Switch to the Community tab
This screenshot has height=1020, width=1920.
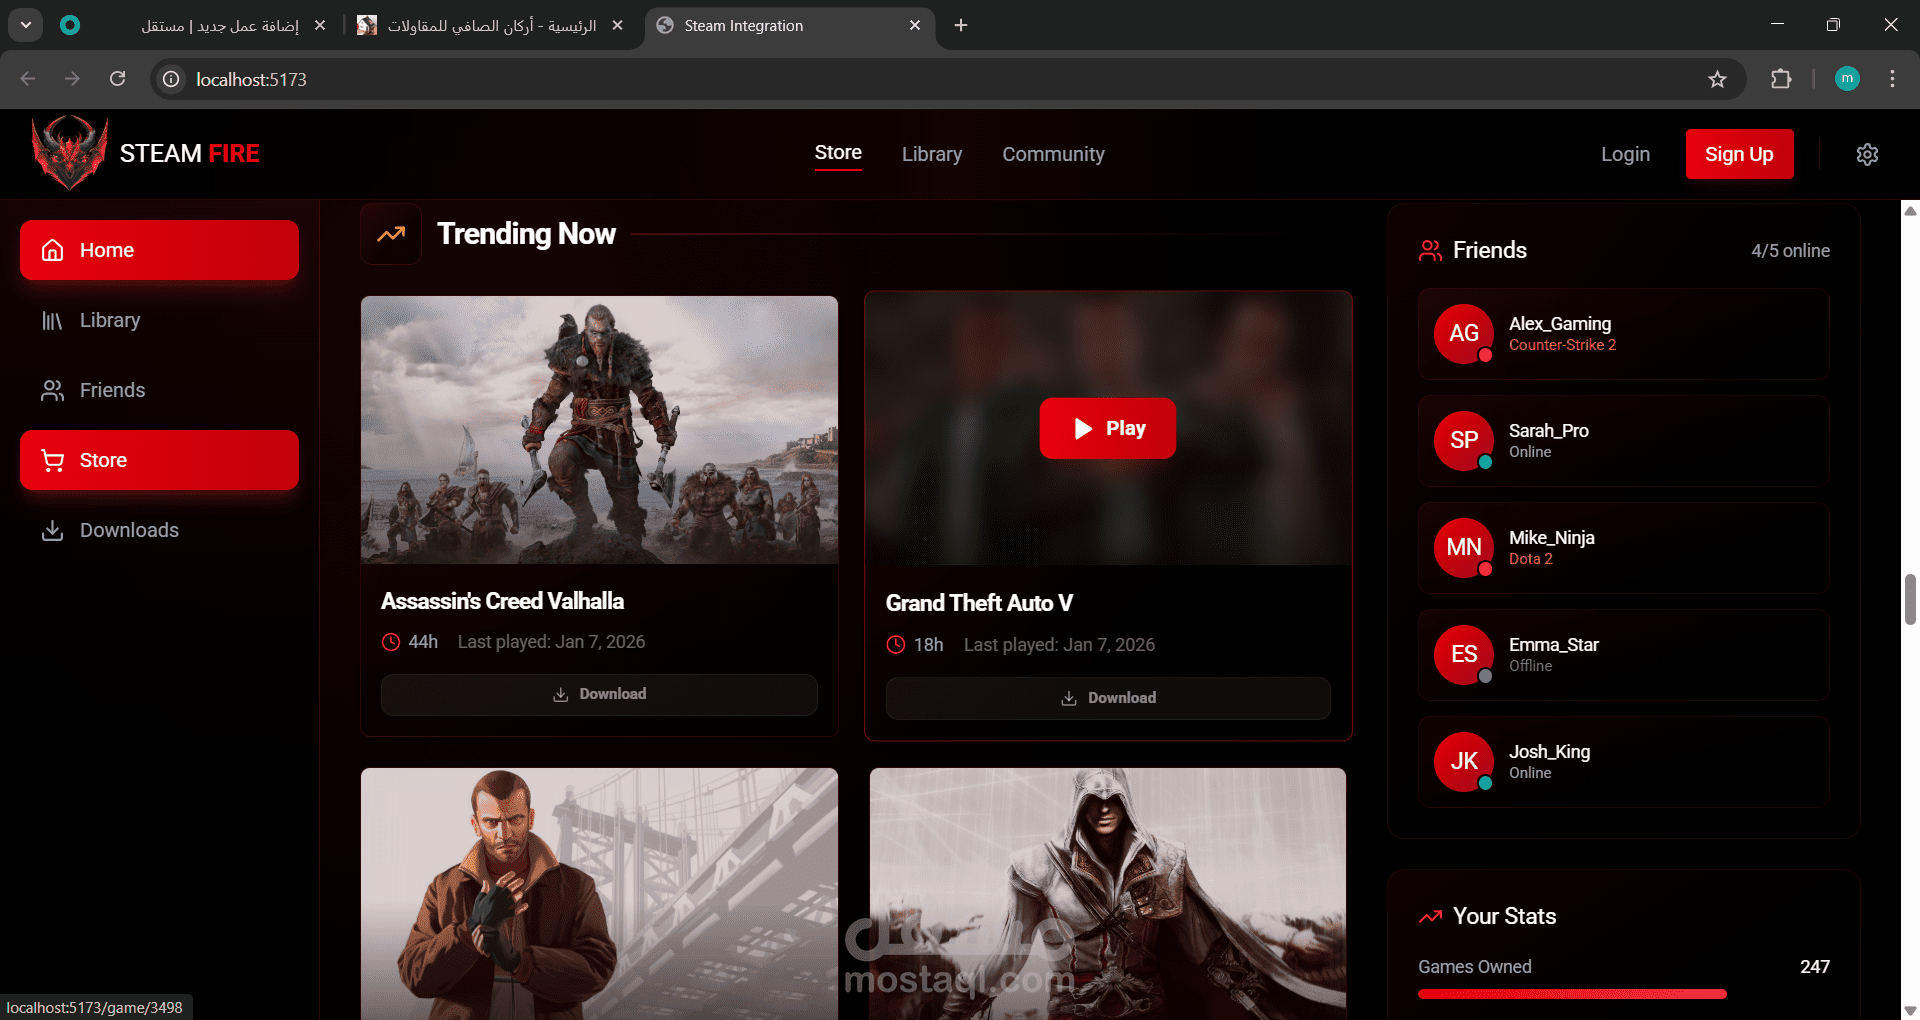(1053, 154)
